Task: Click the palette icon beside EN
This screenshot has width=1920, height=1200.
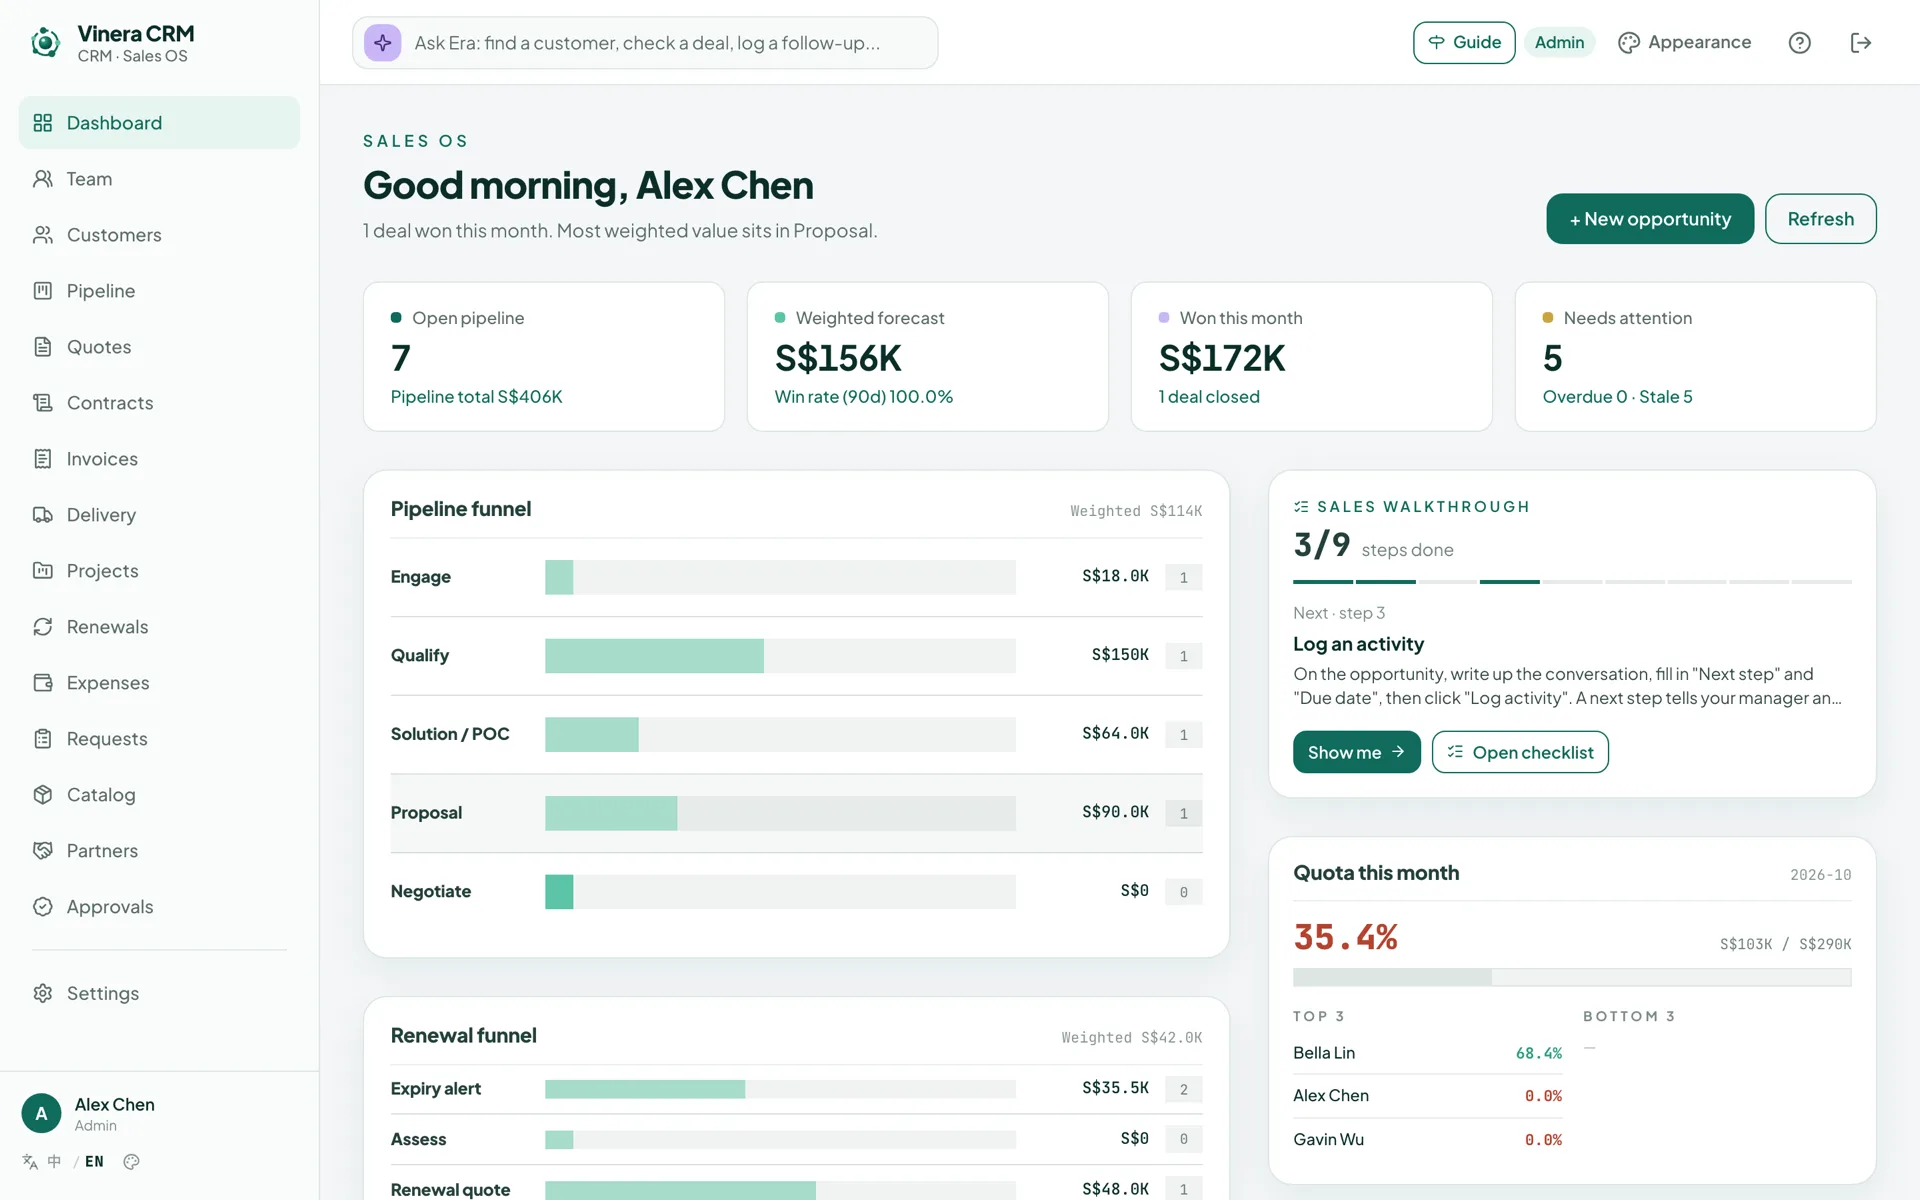Action: click(131, 1161)
